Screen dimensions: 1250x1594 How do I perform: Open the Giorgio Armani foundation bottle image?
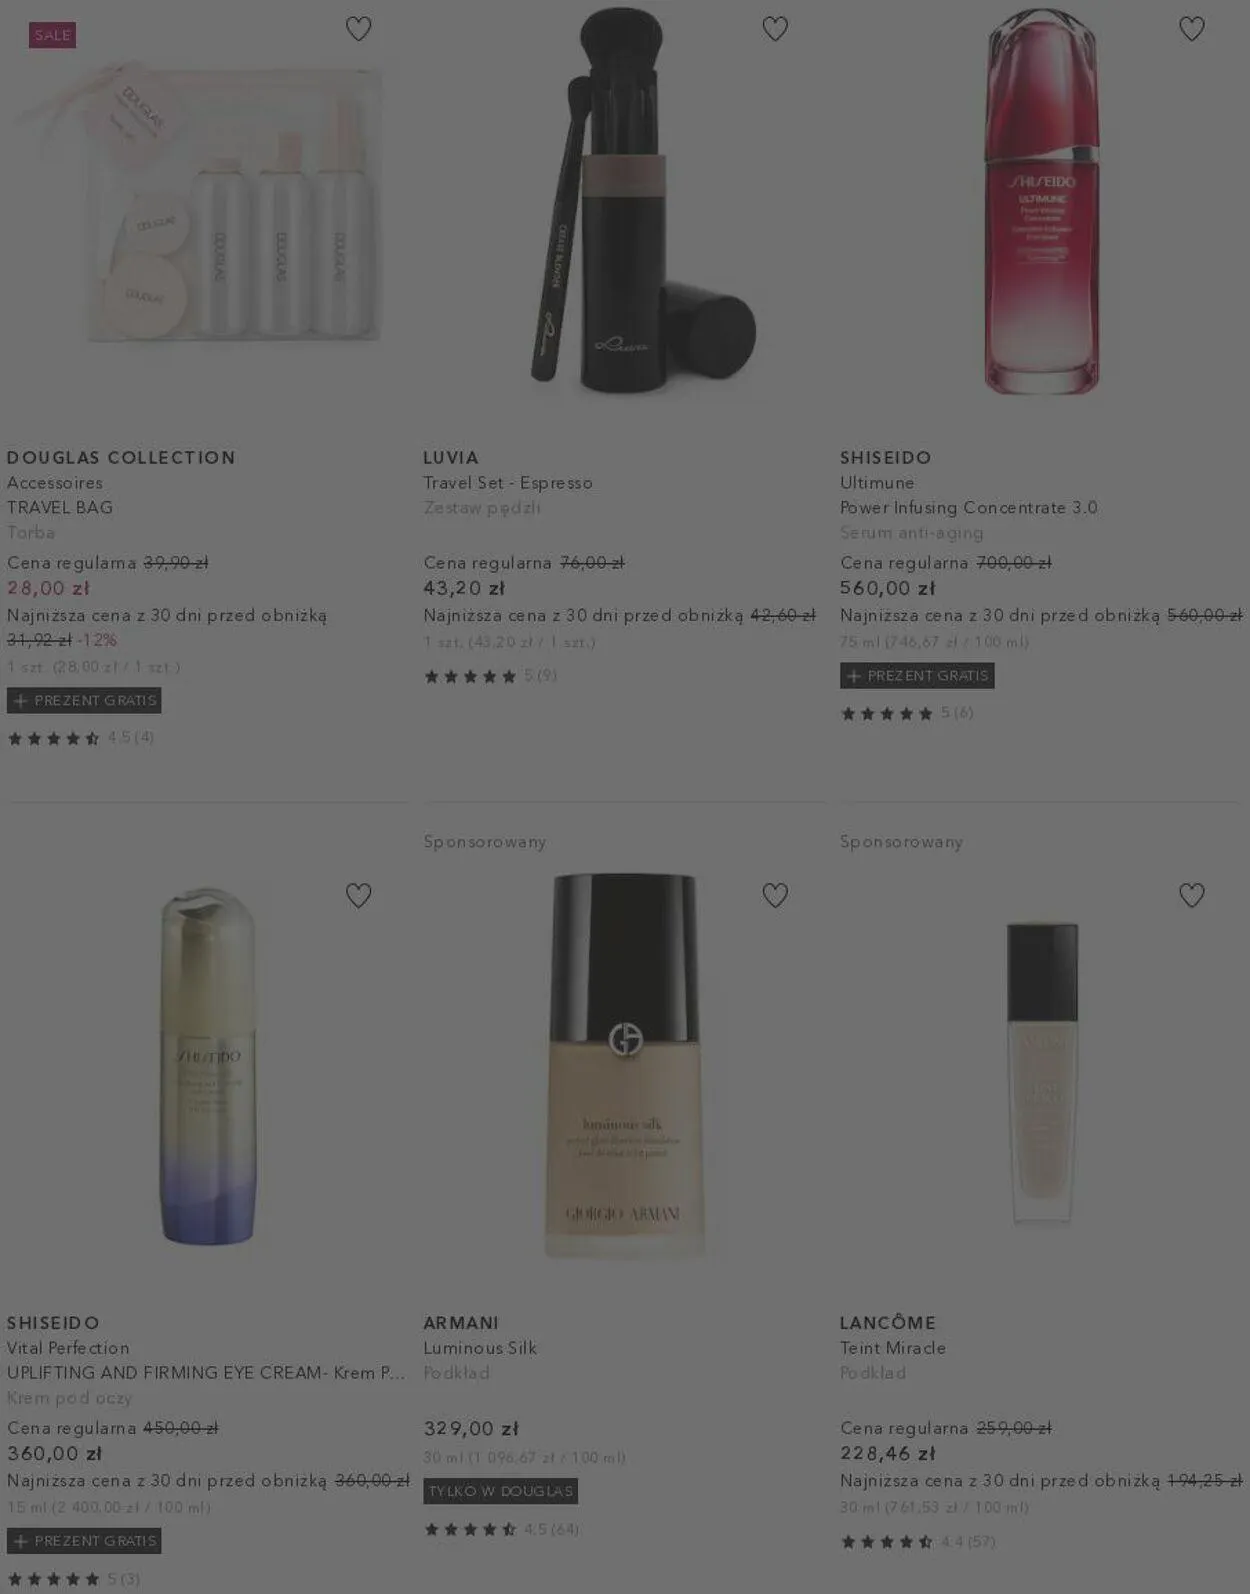point(624,1065)
